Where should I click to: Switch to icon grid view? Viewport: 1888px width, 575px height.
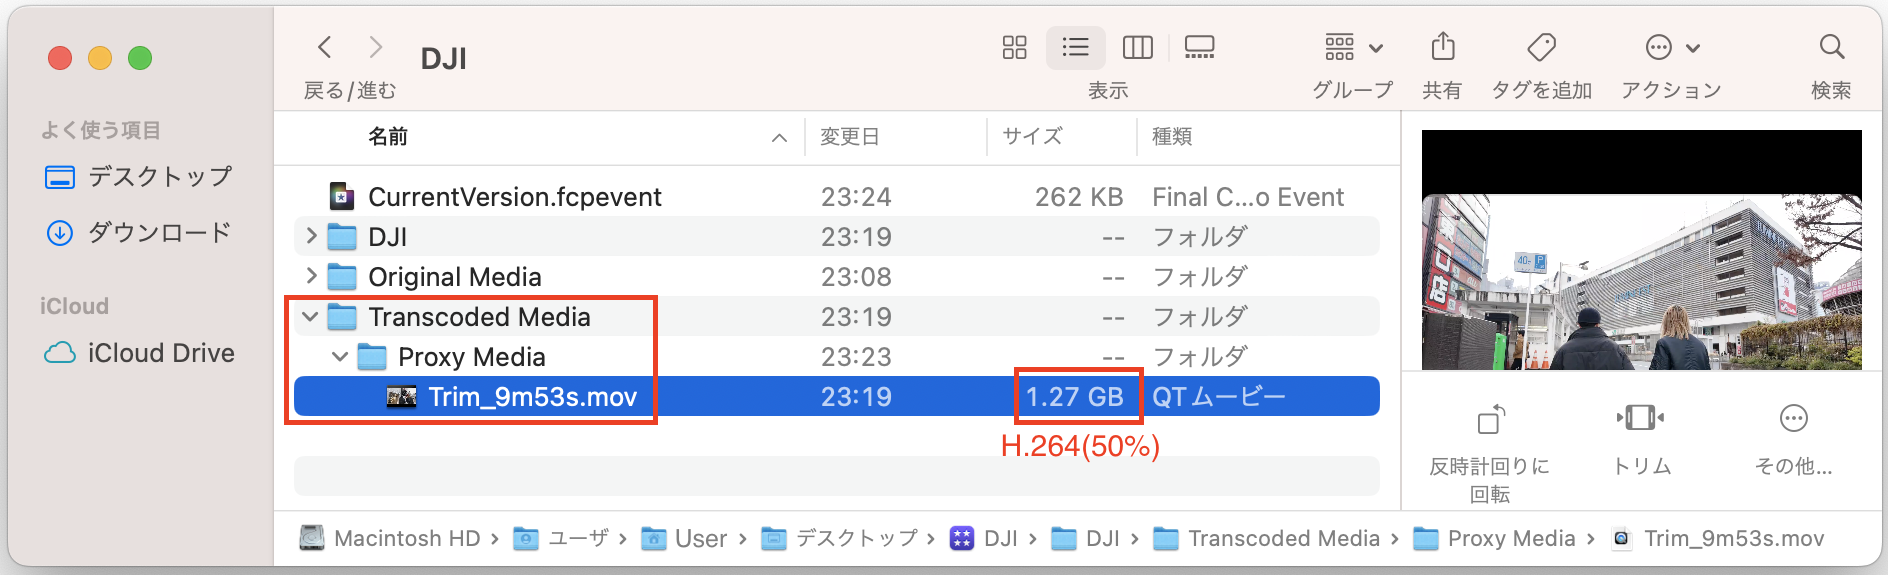pyautogui.click(x=1014, y=47)
